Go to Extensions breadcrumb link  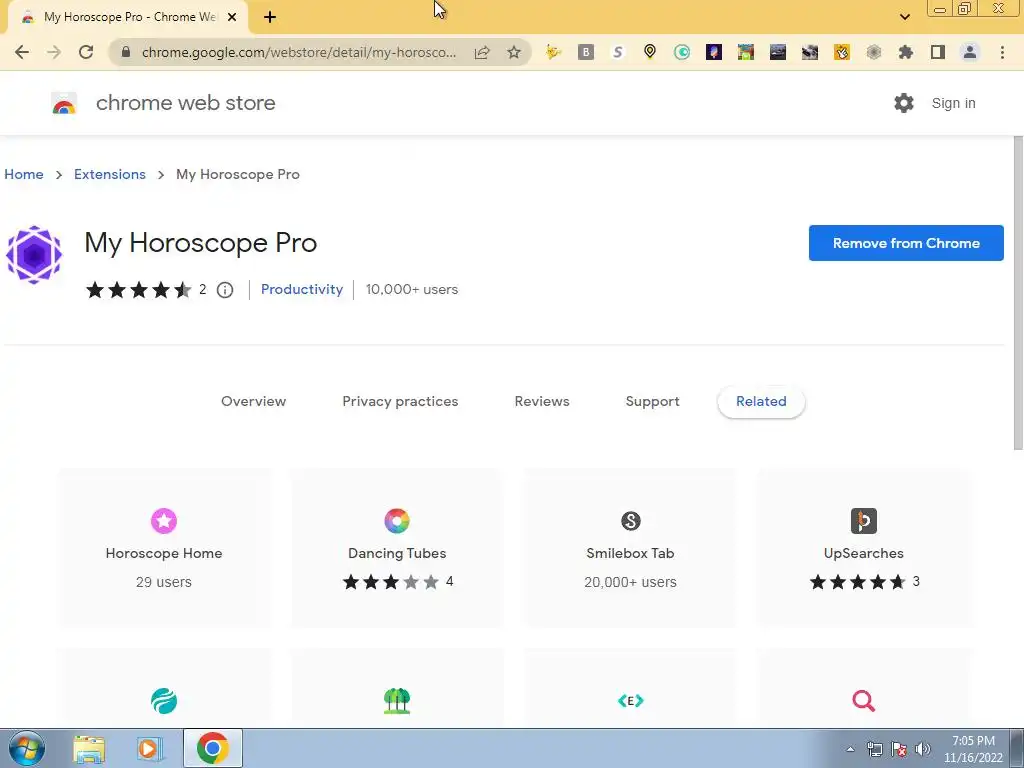[x=110, y=174]
